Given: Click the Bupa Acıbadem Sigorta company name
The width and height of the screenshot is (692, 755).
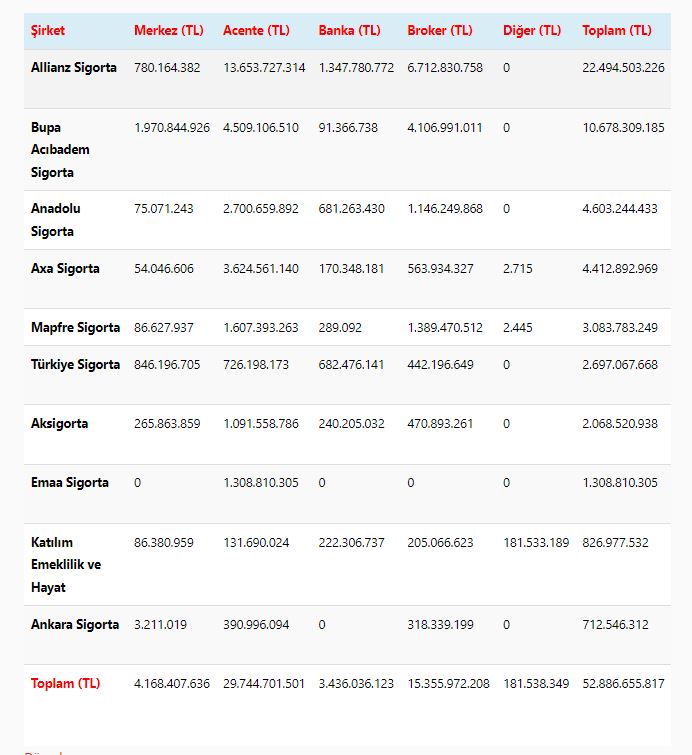Looking at the screenshot, I should point(60,150).
